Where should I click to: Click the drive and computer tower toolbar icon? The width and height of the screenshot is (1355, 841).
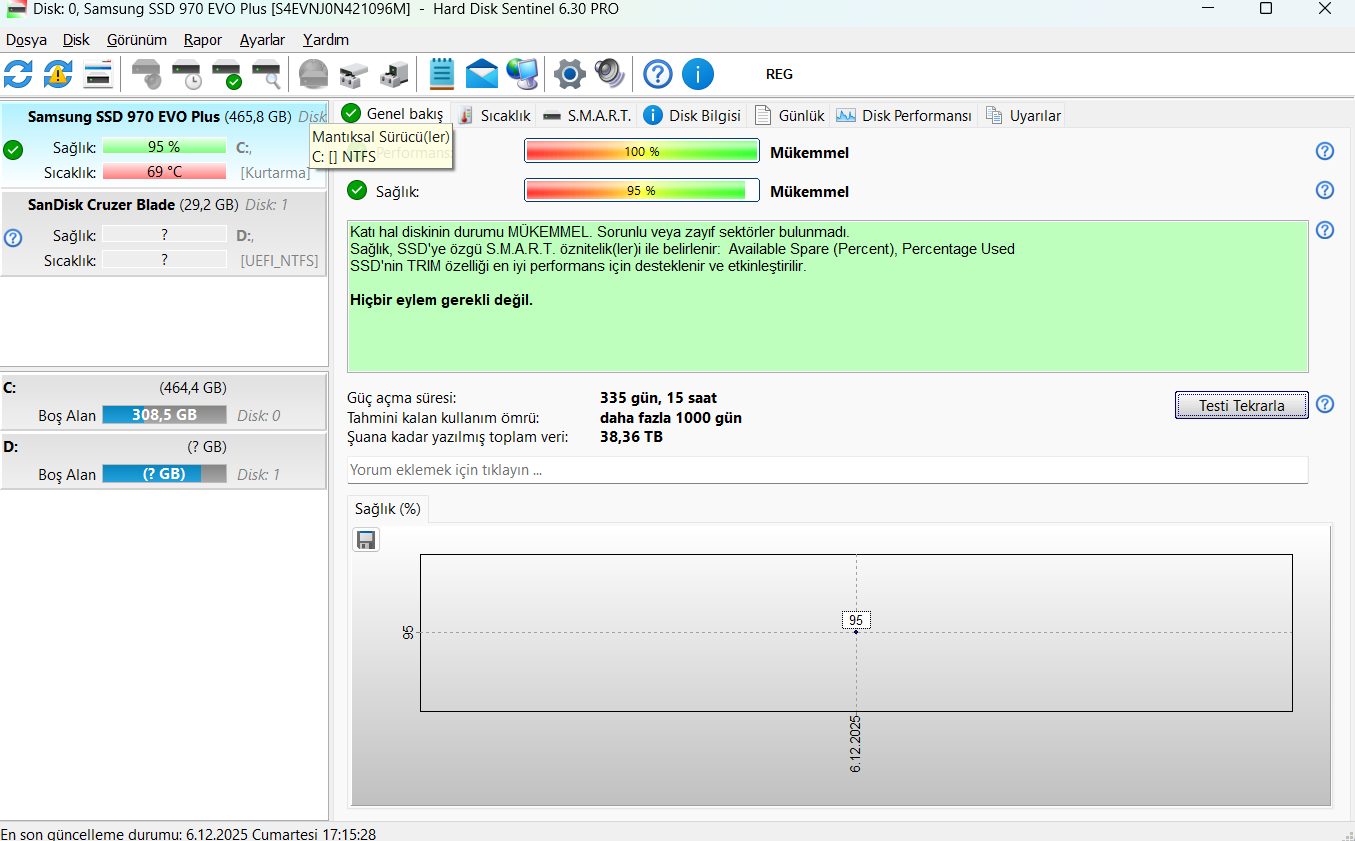coord(395,74)
